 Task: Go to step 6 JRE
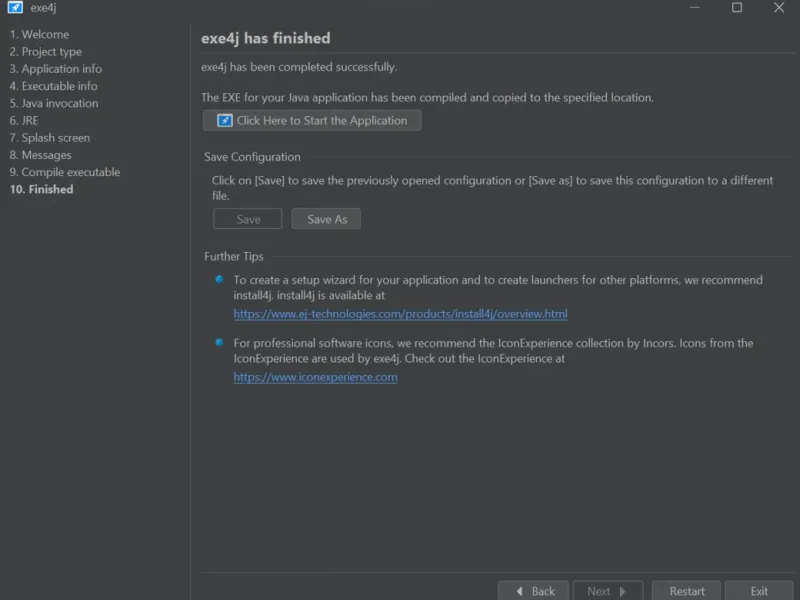click(24, 120)
